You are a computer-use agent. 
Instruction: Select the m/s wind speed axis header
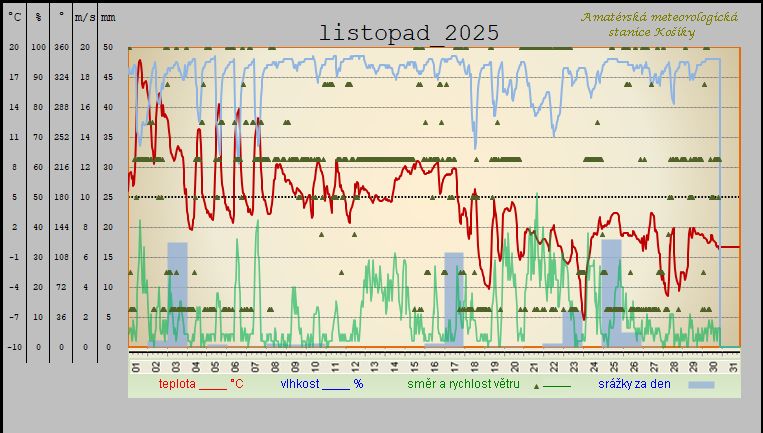[85, 18]
